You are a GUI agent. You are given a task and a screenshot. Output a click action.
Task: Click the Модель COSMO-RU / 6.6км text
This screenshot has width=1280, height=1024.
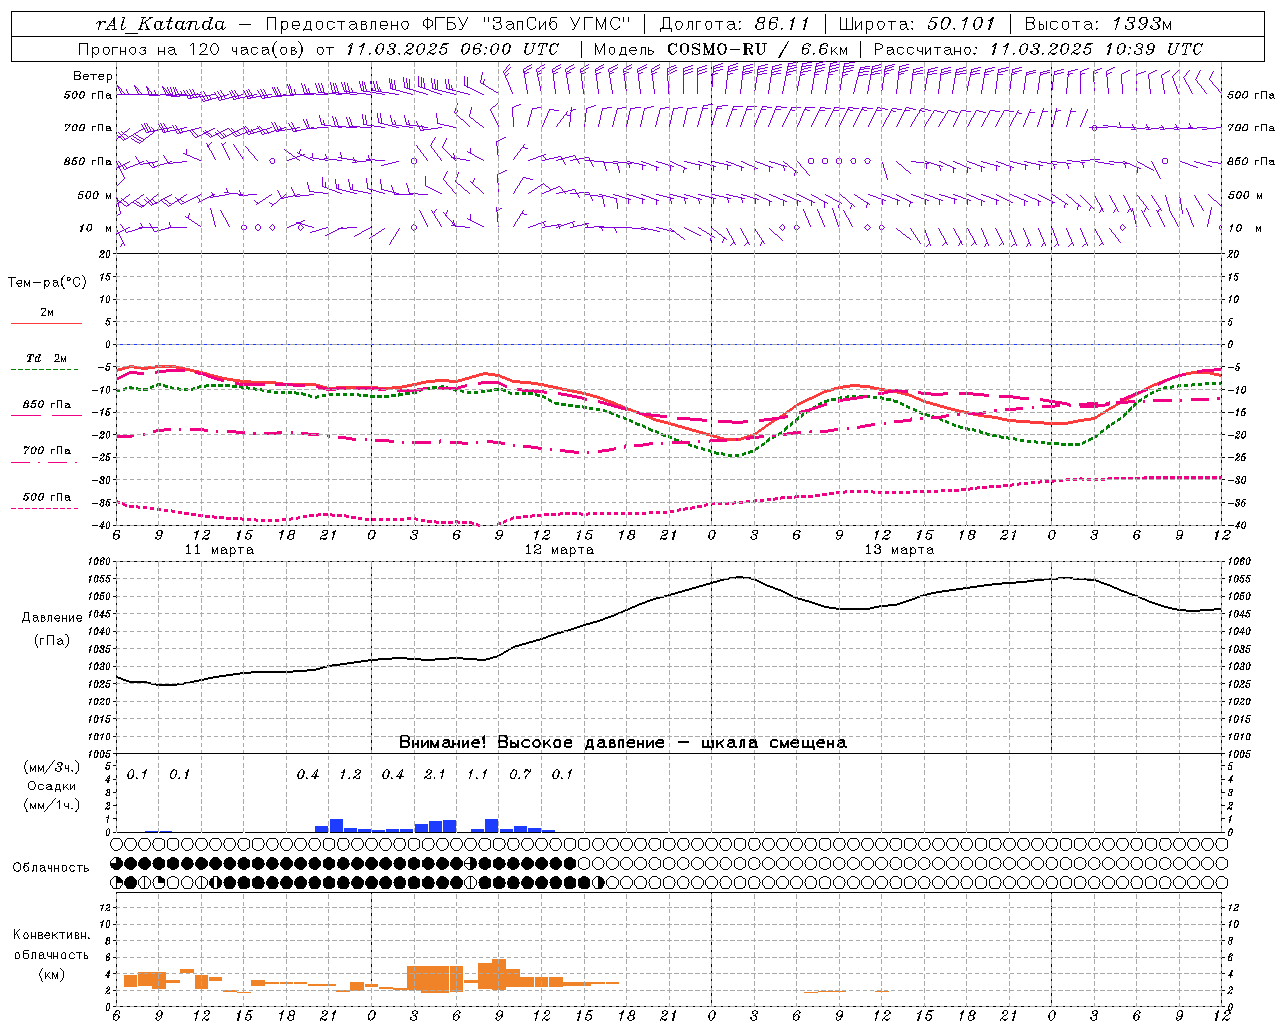[x=721, y=49]
